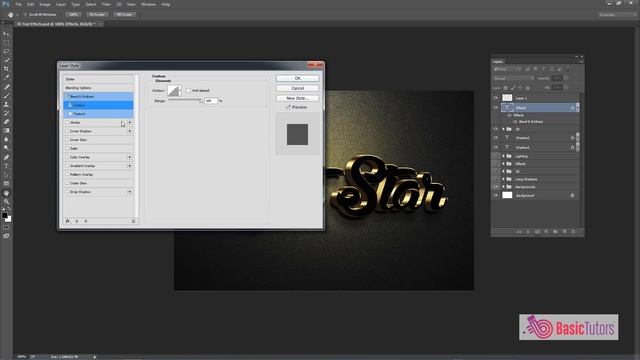Link layers icon in Layers panel footer
Image resolution: width=640 pixels, height=360 pixels.
click(x=519, y=231)
